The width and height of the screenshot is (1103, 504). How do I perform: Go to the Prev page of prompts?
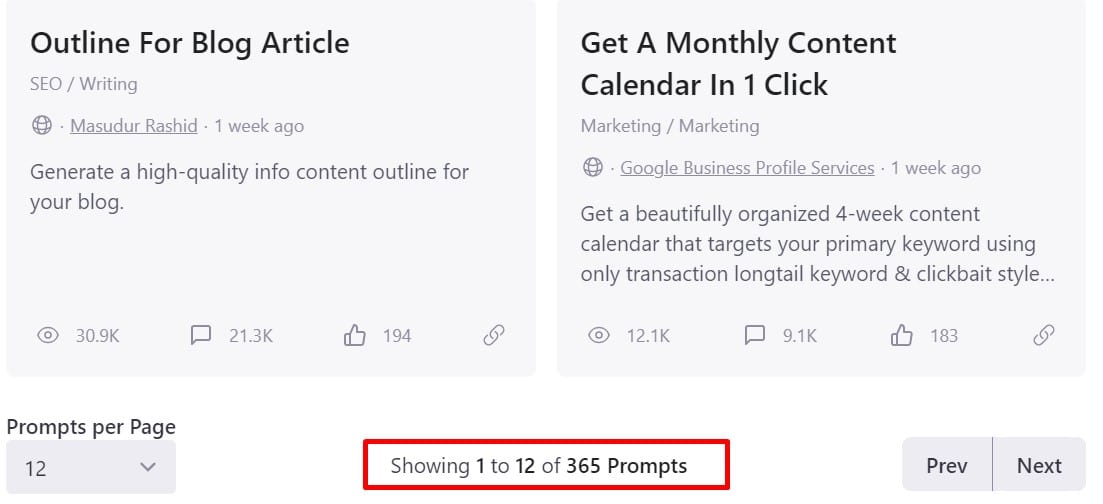coord(947,465)
